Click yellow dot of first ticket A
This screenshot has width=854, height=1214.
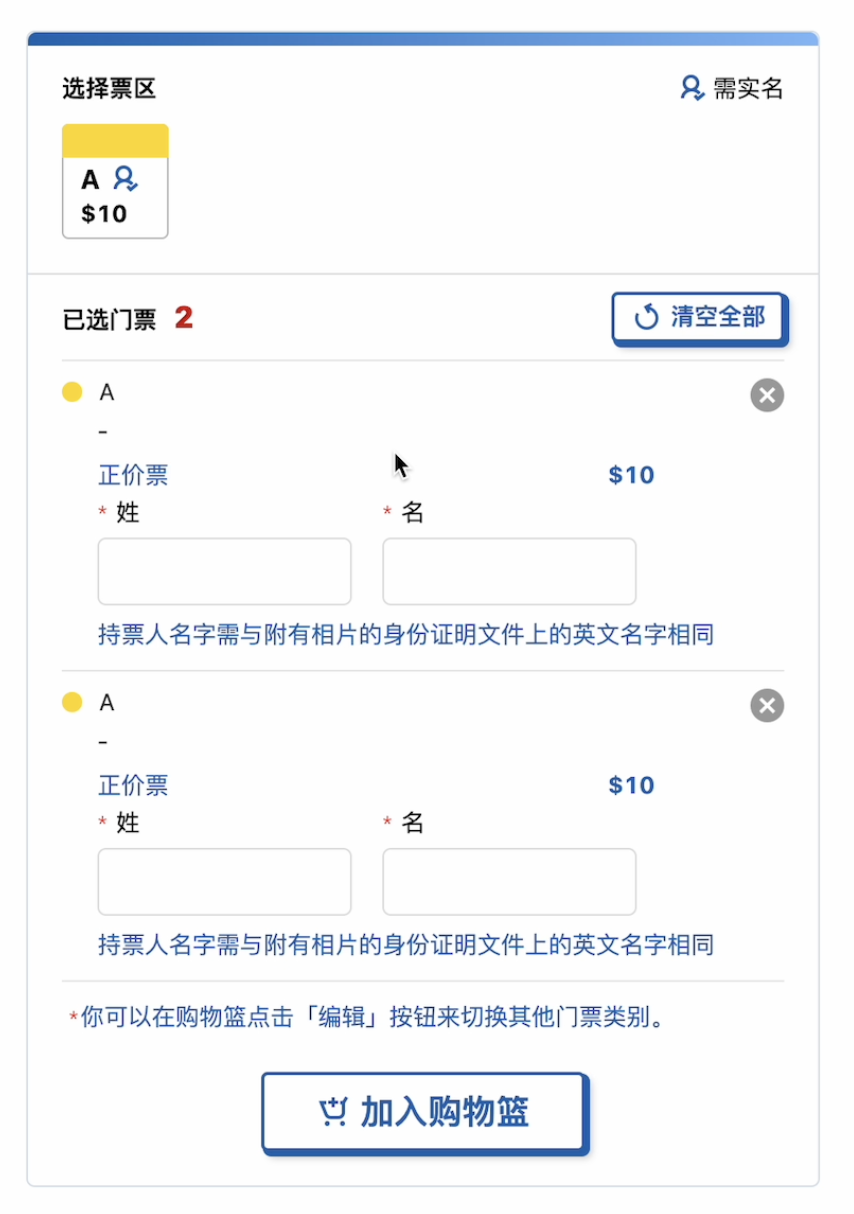[x=72, y=392]
